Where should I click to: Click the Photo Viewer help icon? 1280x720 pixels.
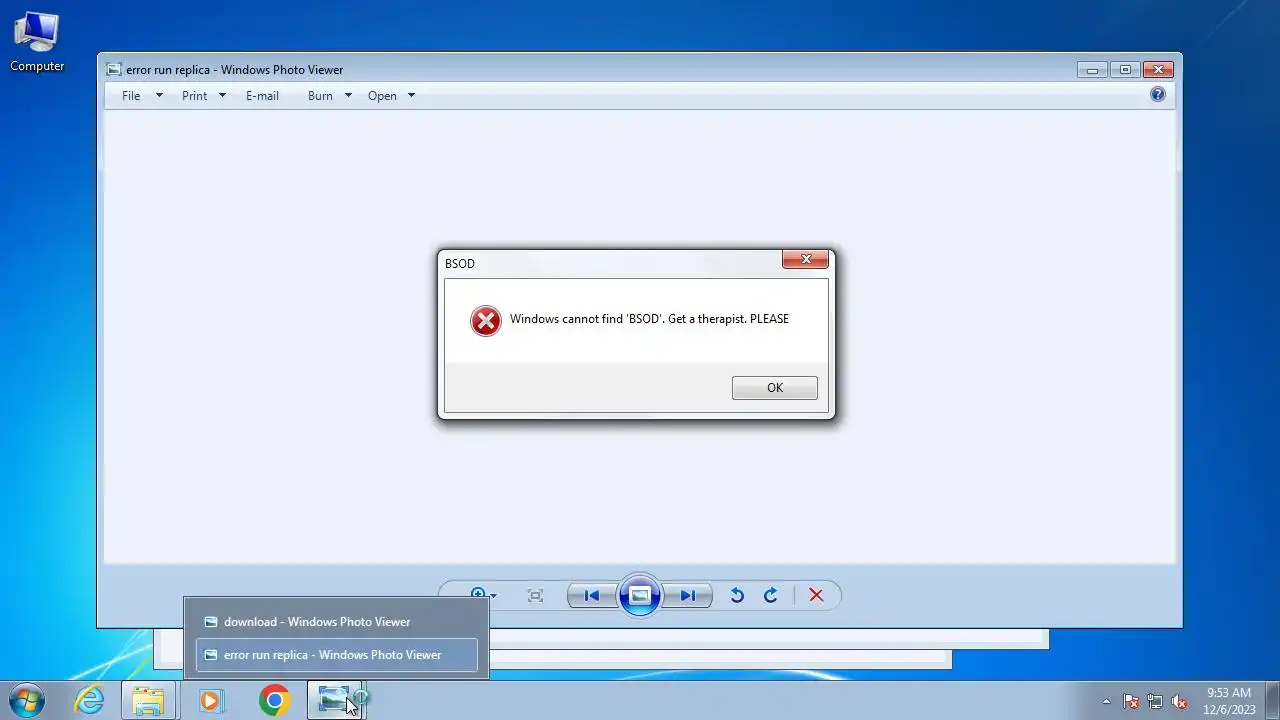click(x=1158, y=94)
